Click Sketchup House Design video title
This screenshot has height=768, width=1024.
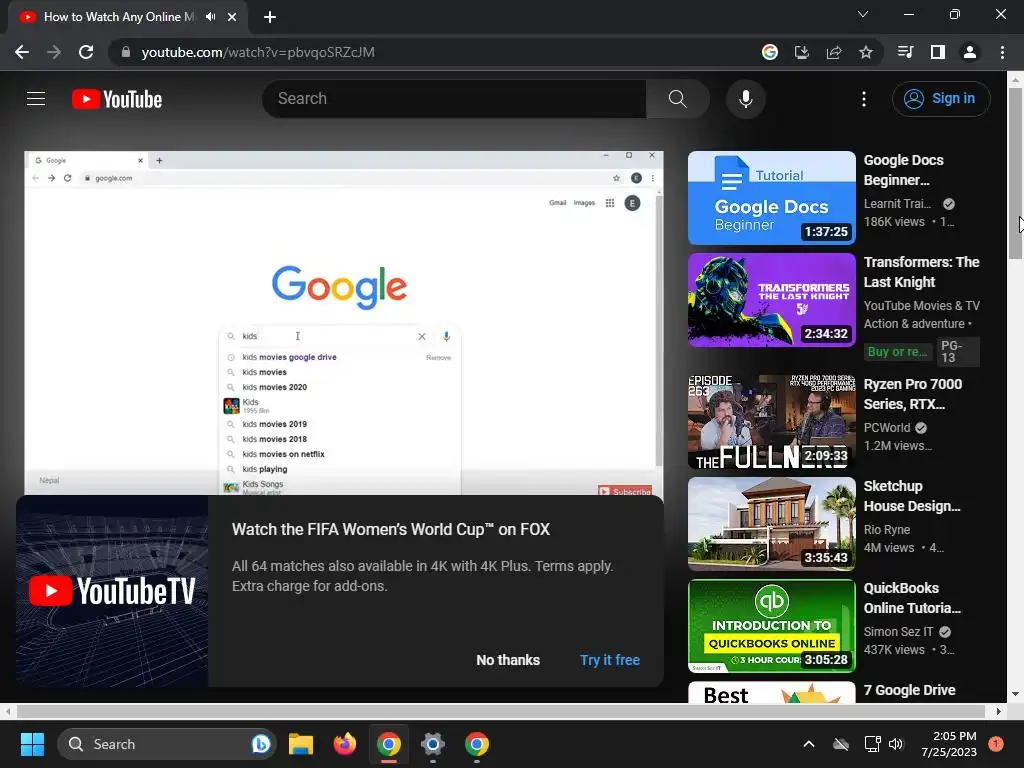point(912,496)
